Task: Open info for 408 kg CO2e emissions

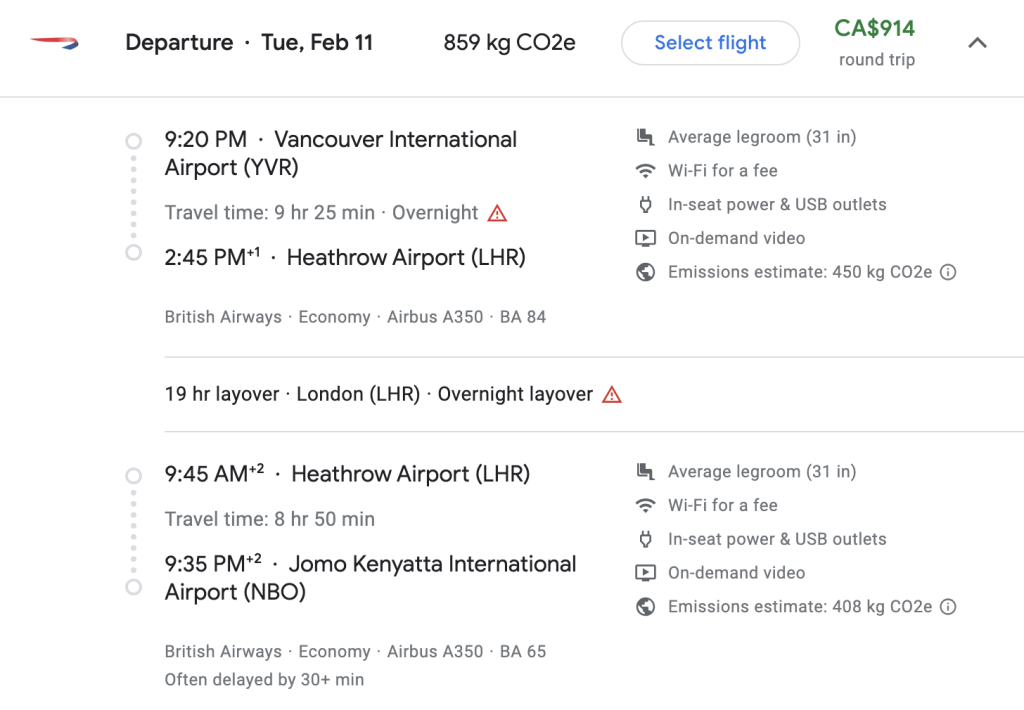Action: [948, 607]
